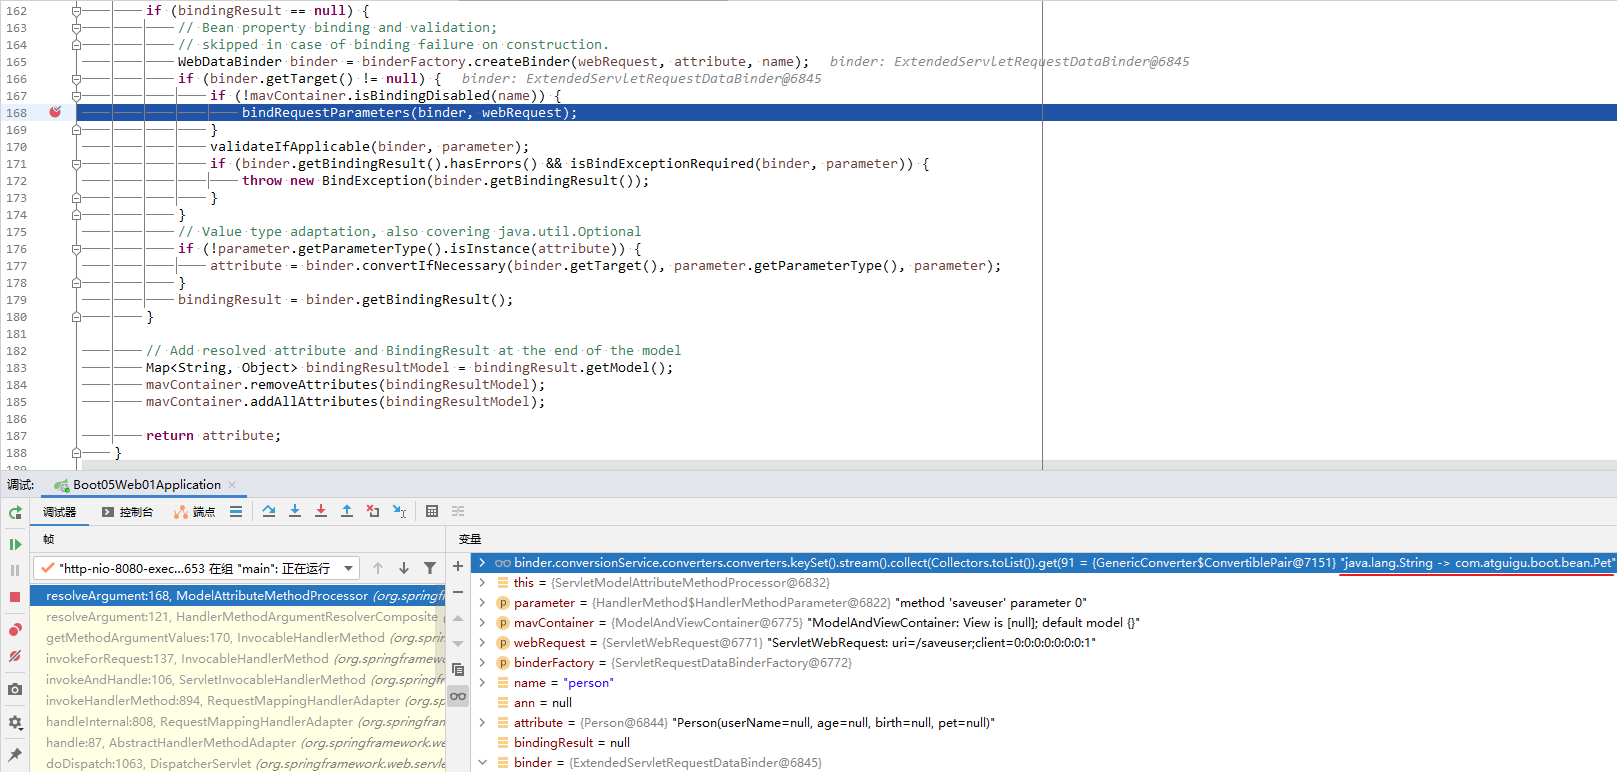Stop the debug session

[15, 597]
